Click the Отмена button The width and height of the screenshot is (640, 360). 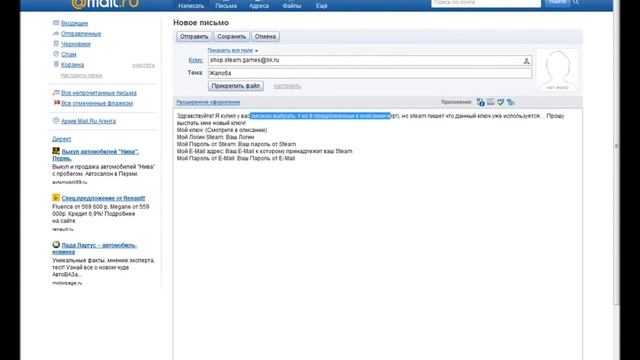tap(265, 36)
